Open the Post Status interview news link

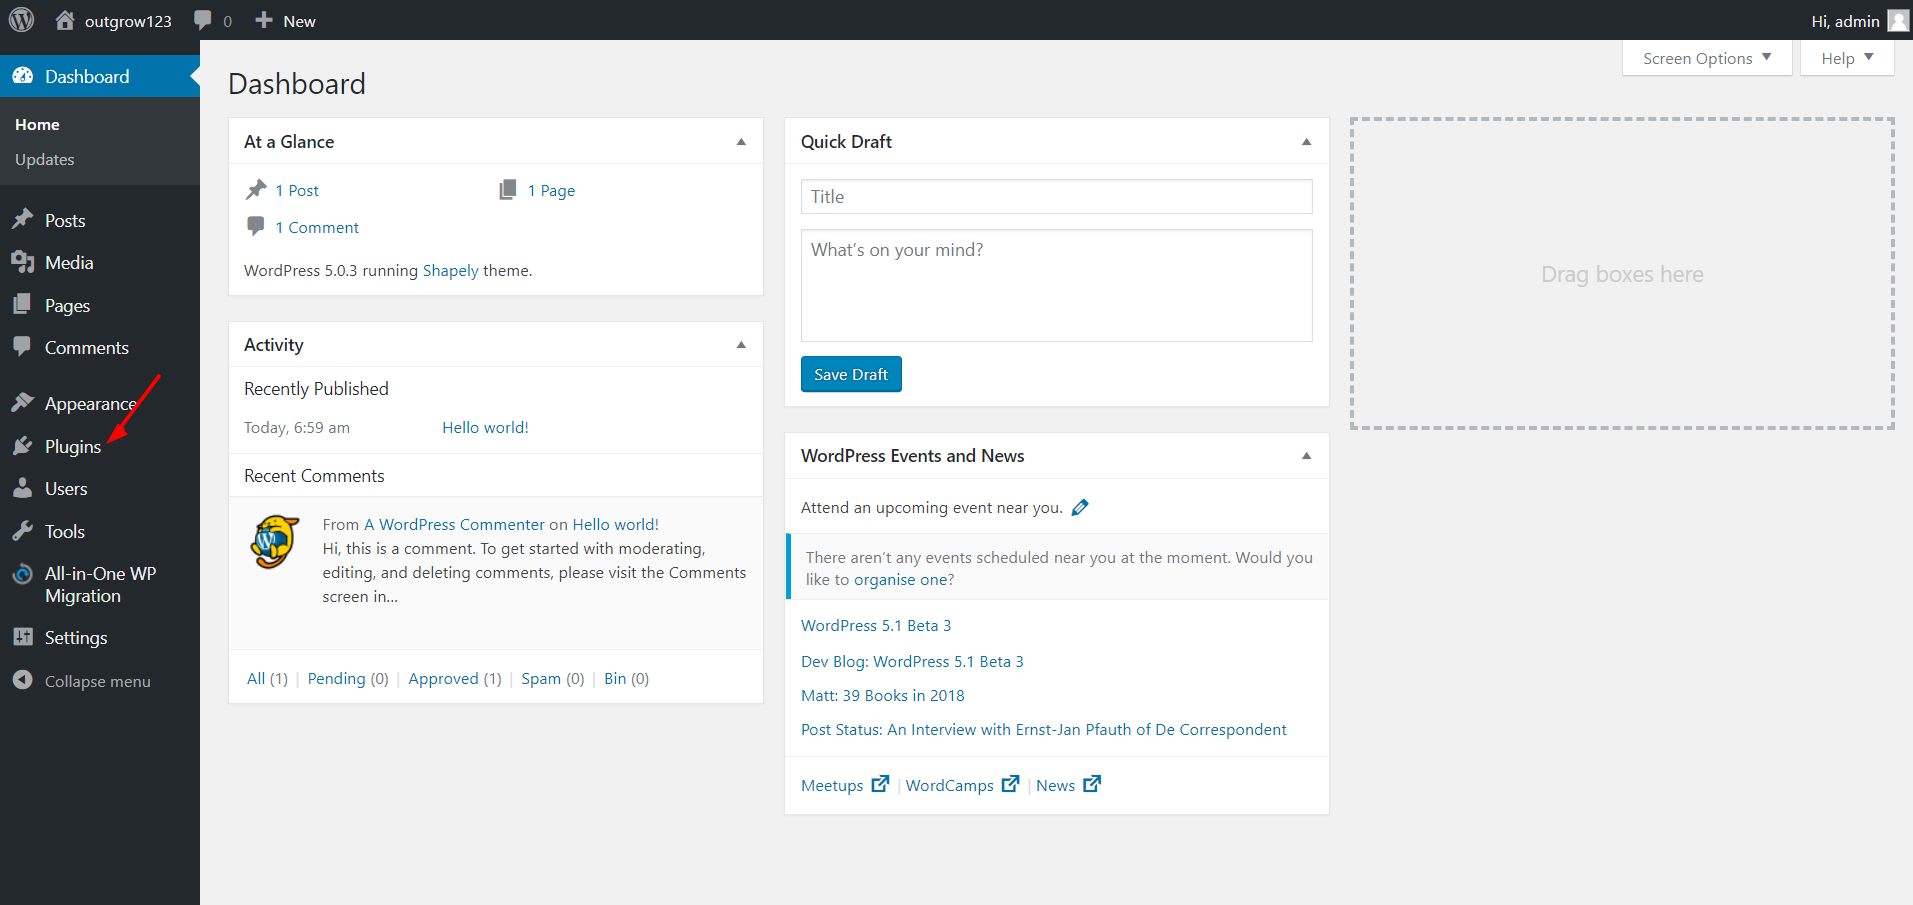click(1044, 729)
